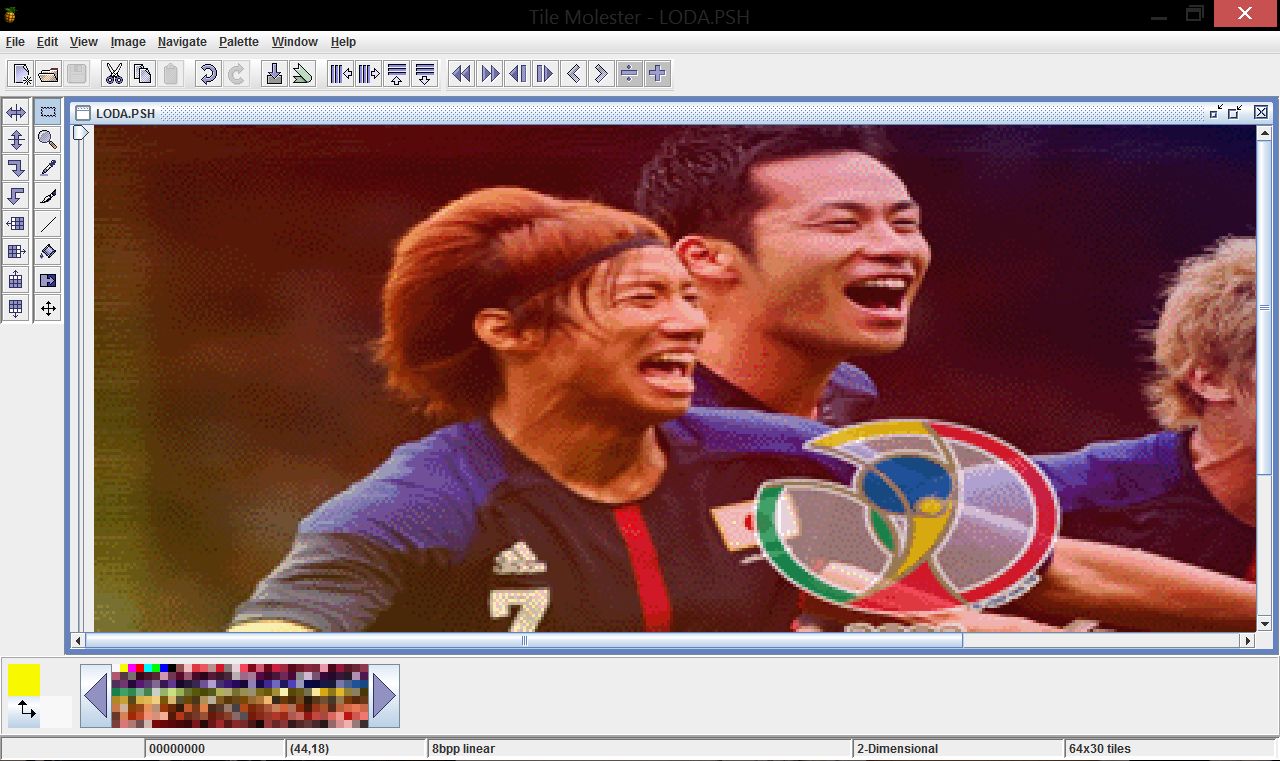
Task: Click the '64x30 tiles' status text
Action: (1100, 749)
